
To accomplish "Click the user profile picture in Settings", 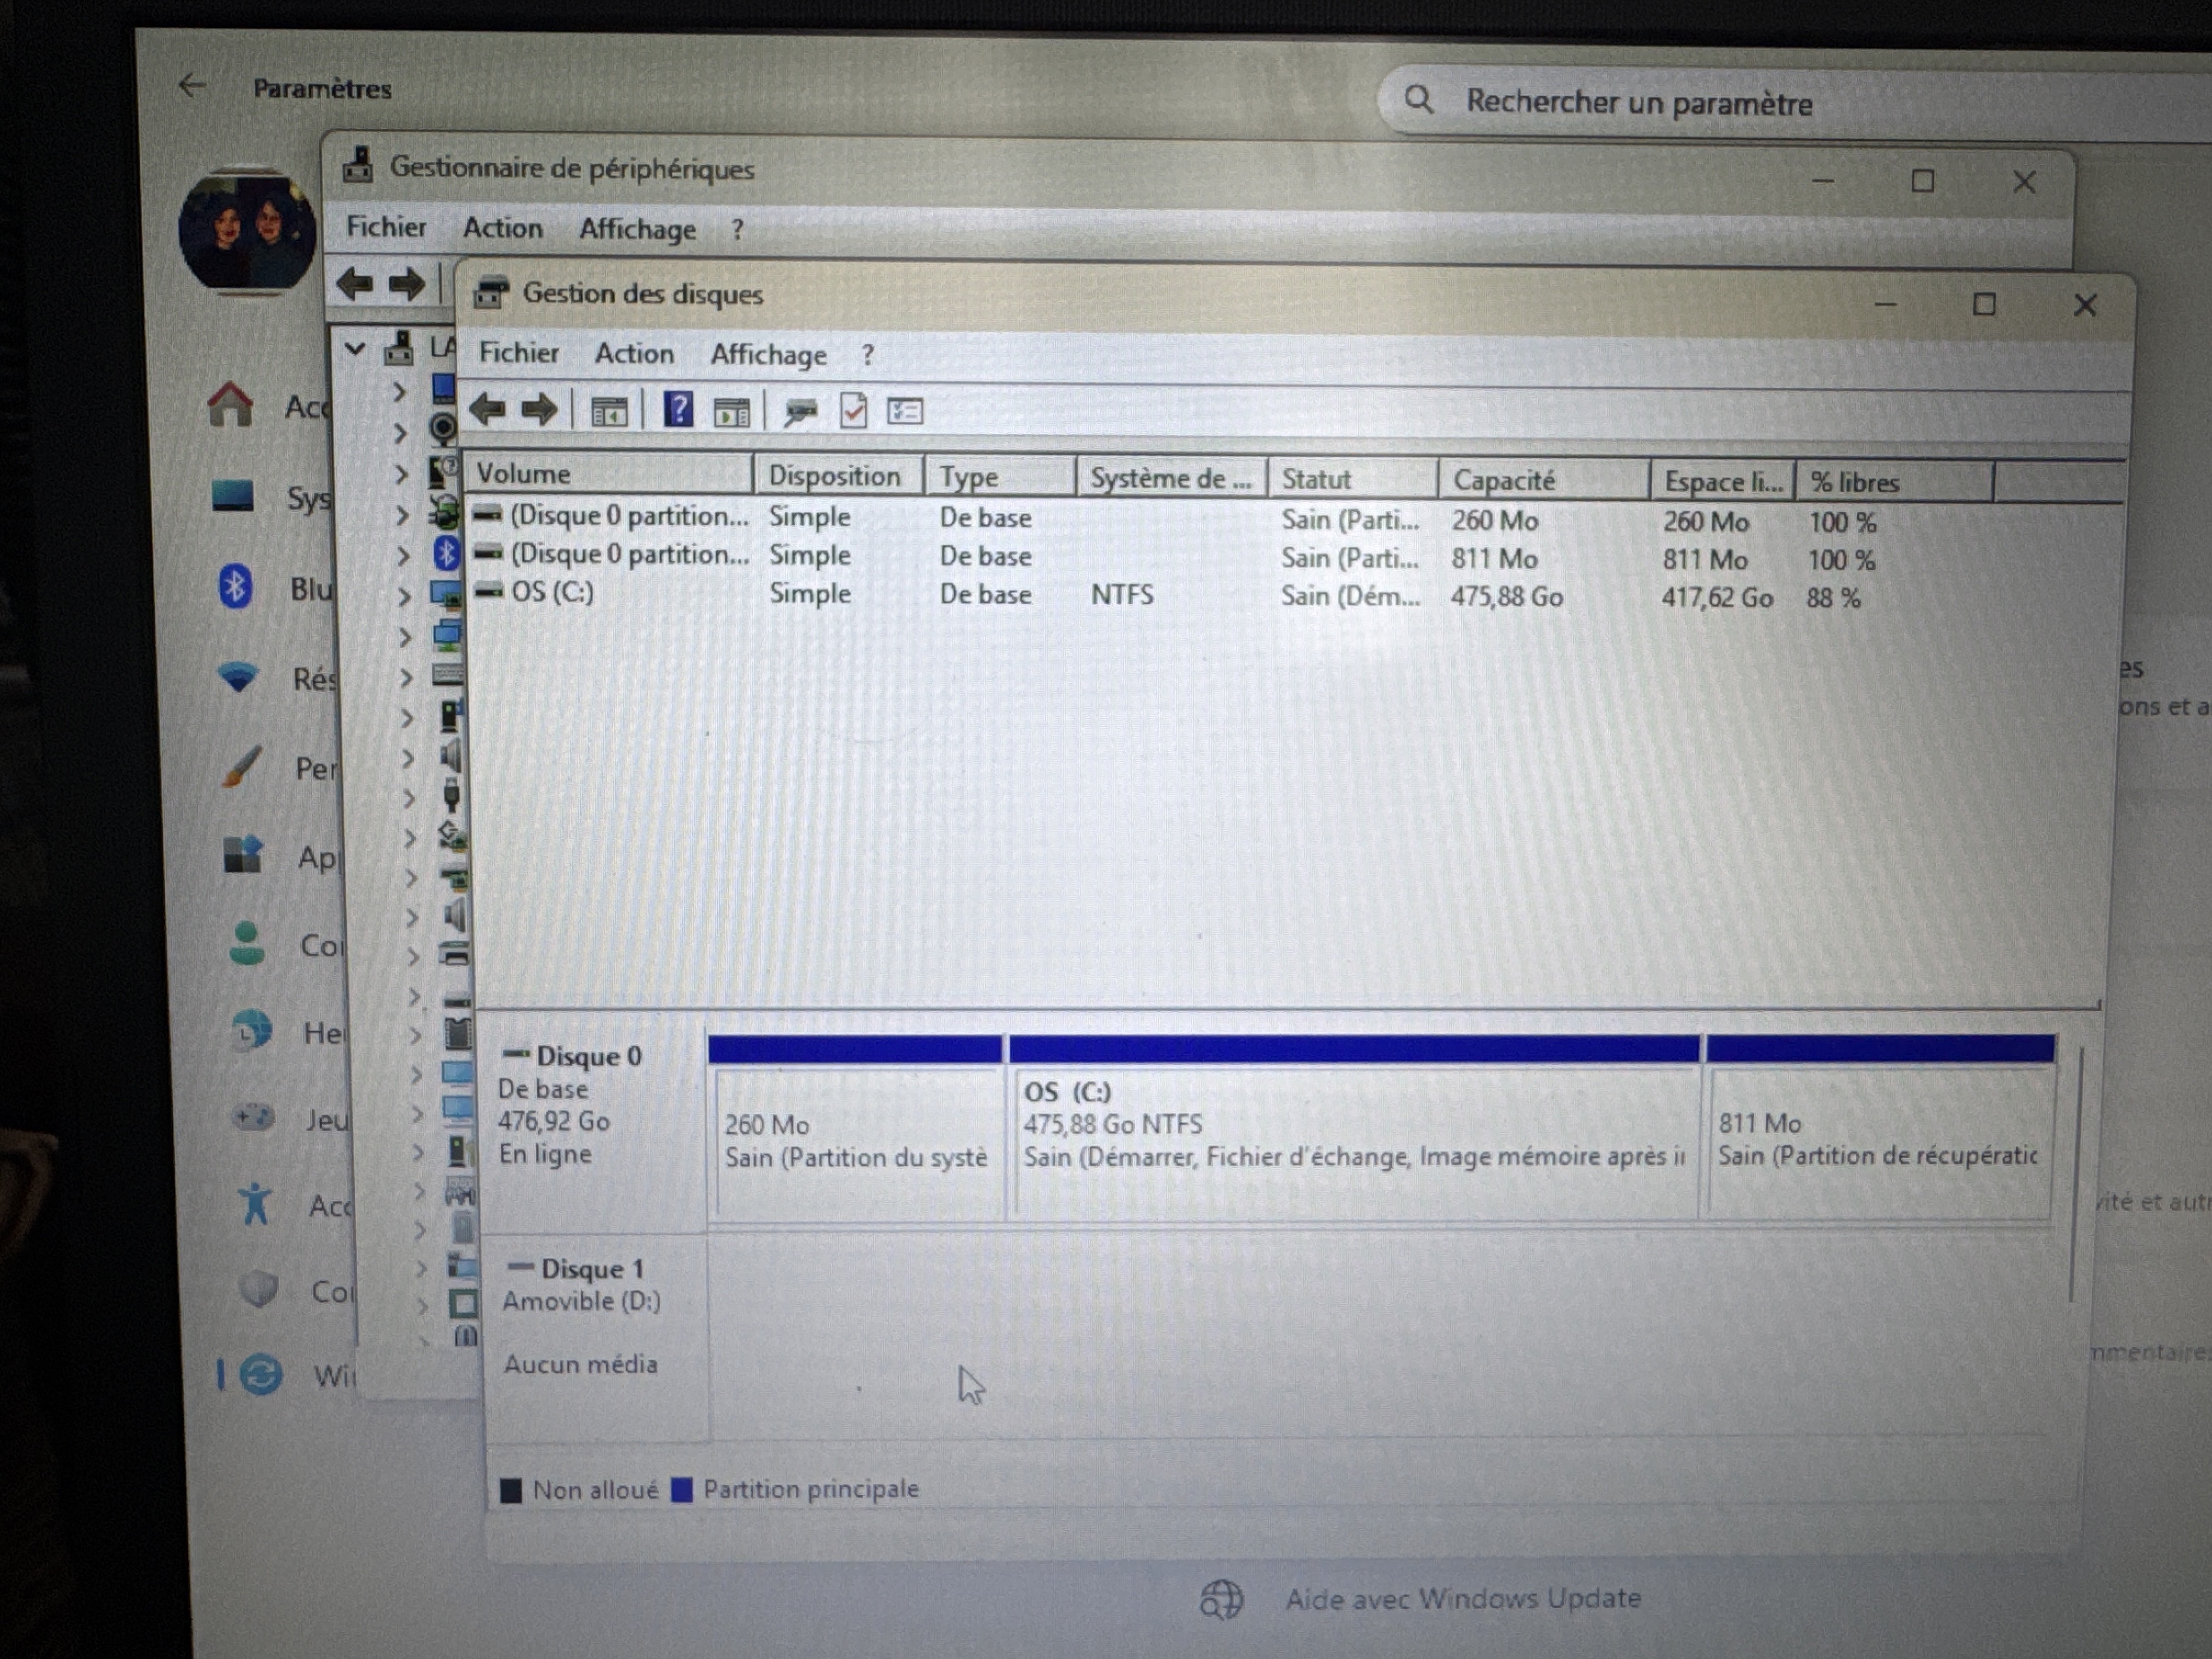I will point(247,230).
